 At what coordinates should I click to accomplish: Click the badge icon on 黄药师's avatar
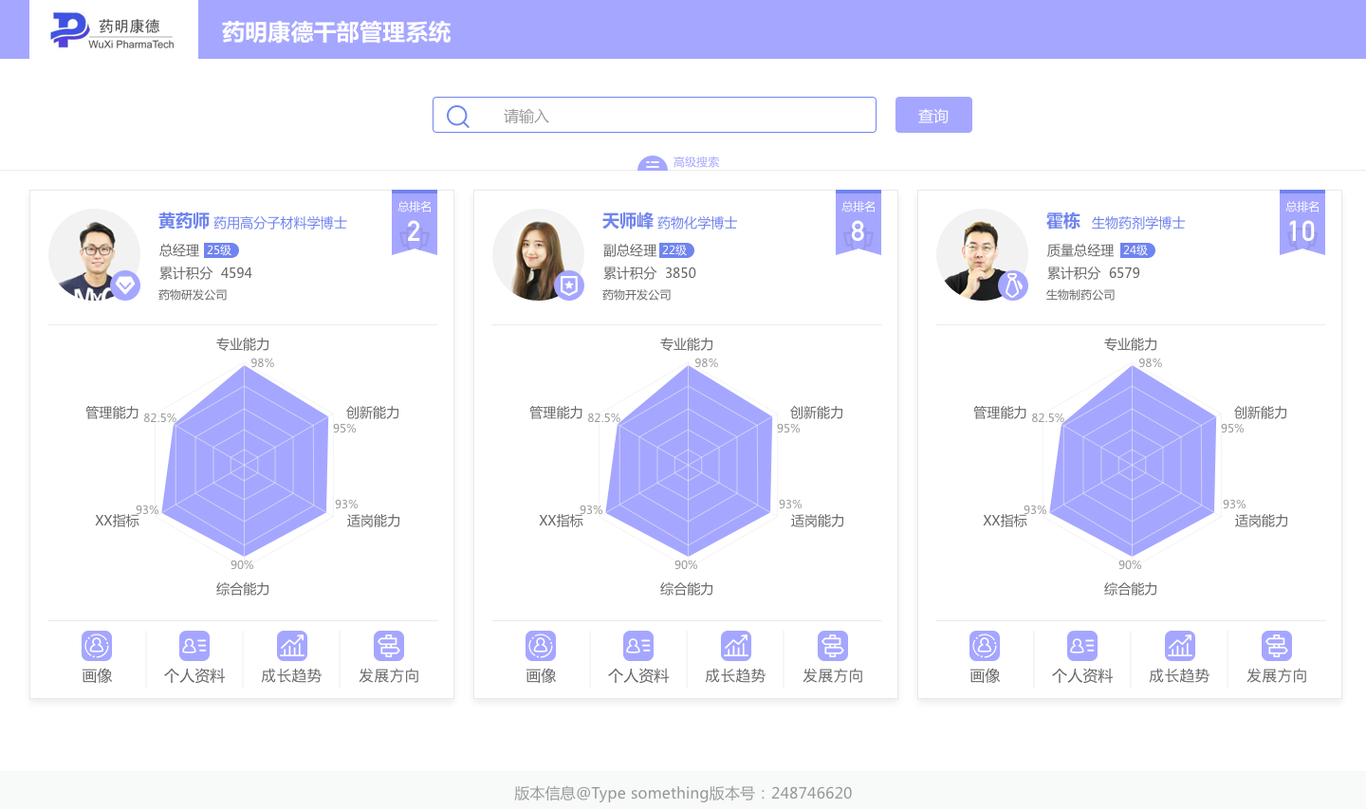tap(125, 285)
